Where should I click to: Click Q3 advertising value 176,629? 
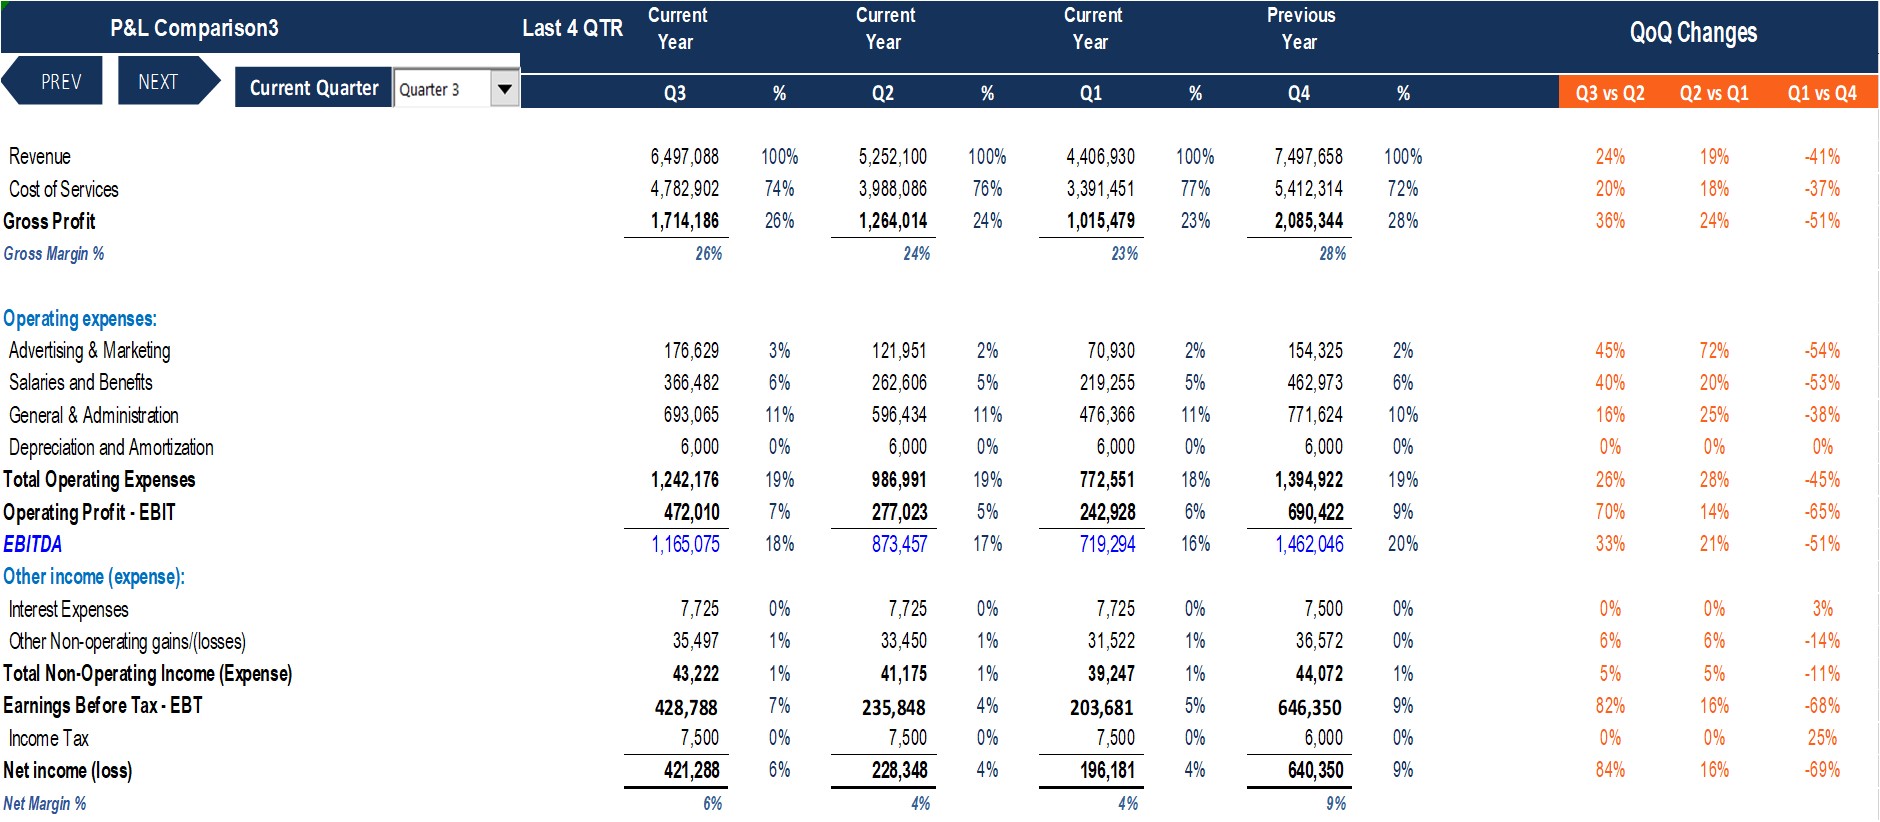(691, 350)
